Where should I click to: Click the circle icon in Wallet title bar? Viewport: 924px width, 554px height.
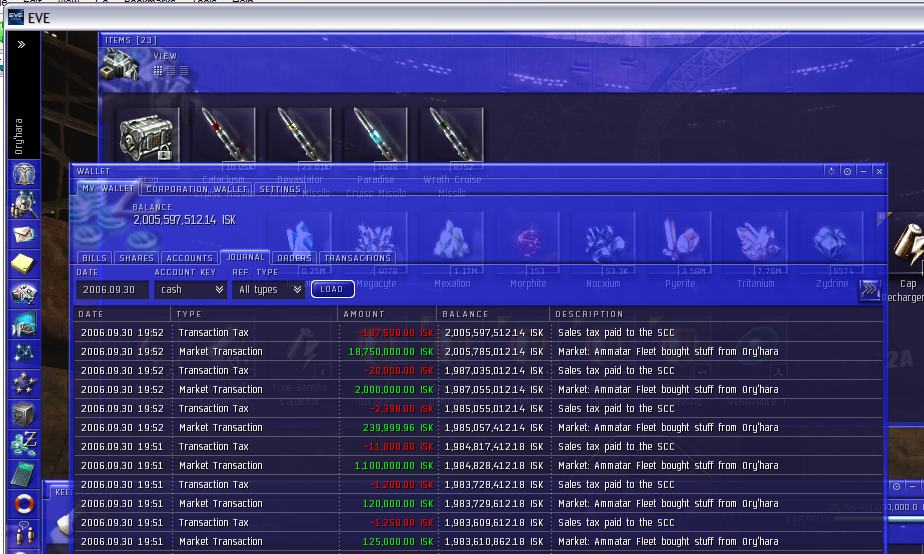pyautogui.click(x=847, y=172)
